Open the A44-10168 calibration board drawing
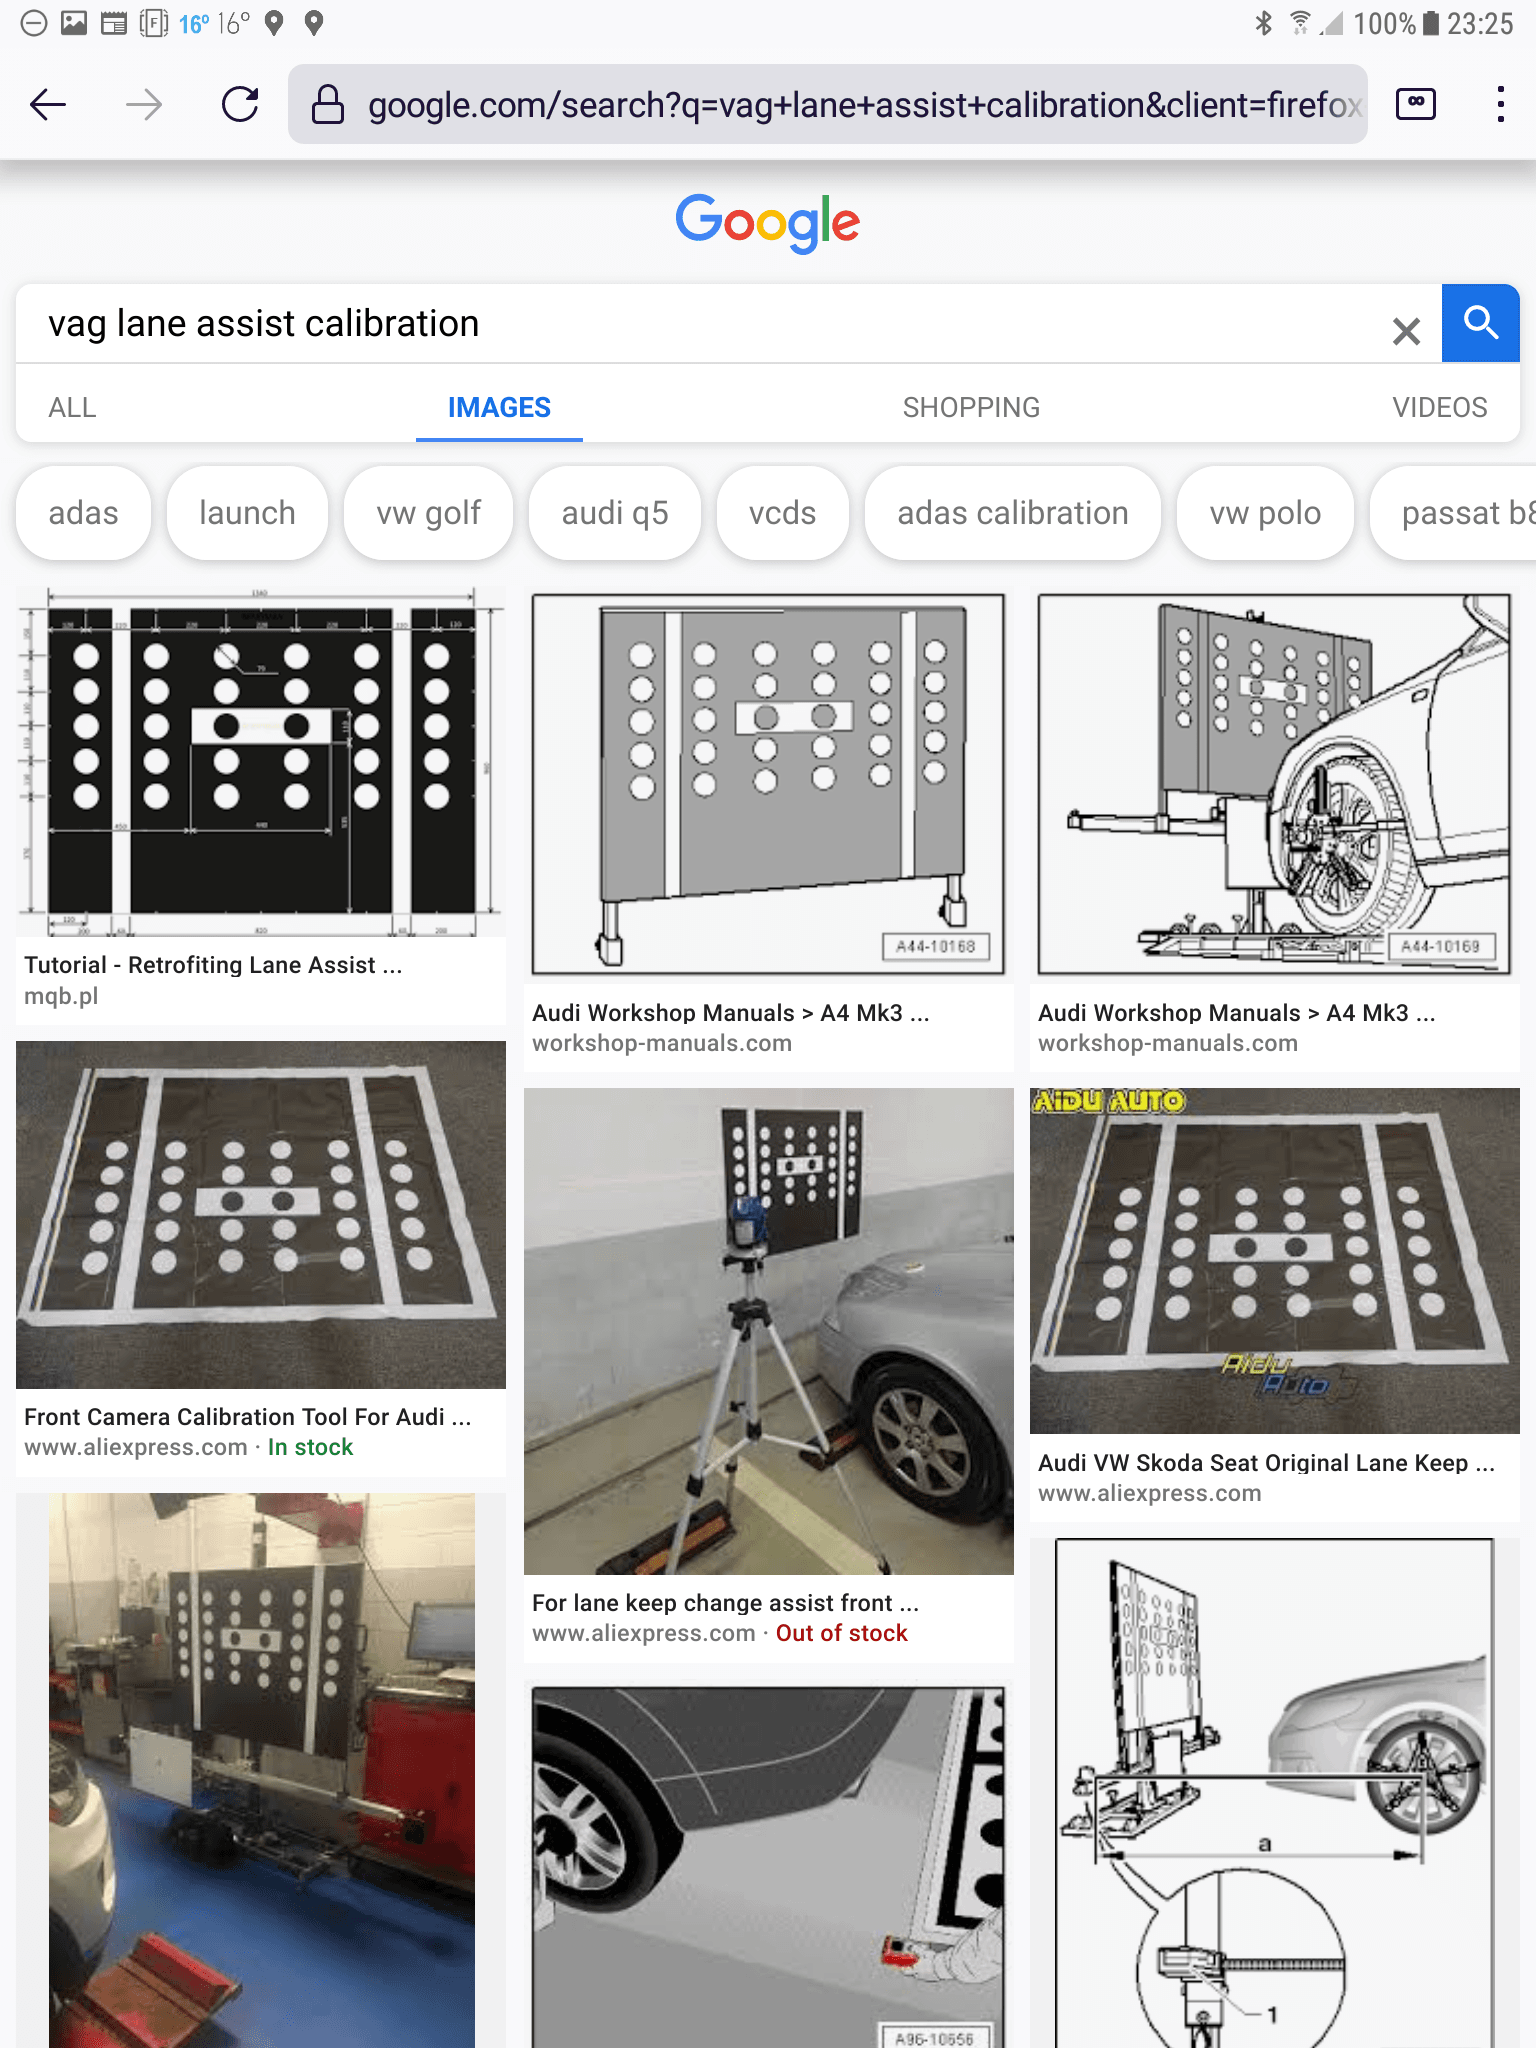This screenshot has width=1536, height=2048. [x=768, y=785]
